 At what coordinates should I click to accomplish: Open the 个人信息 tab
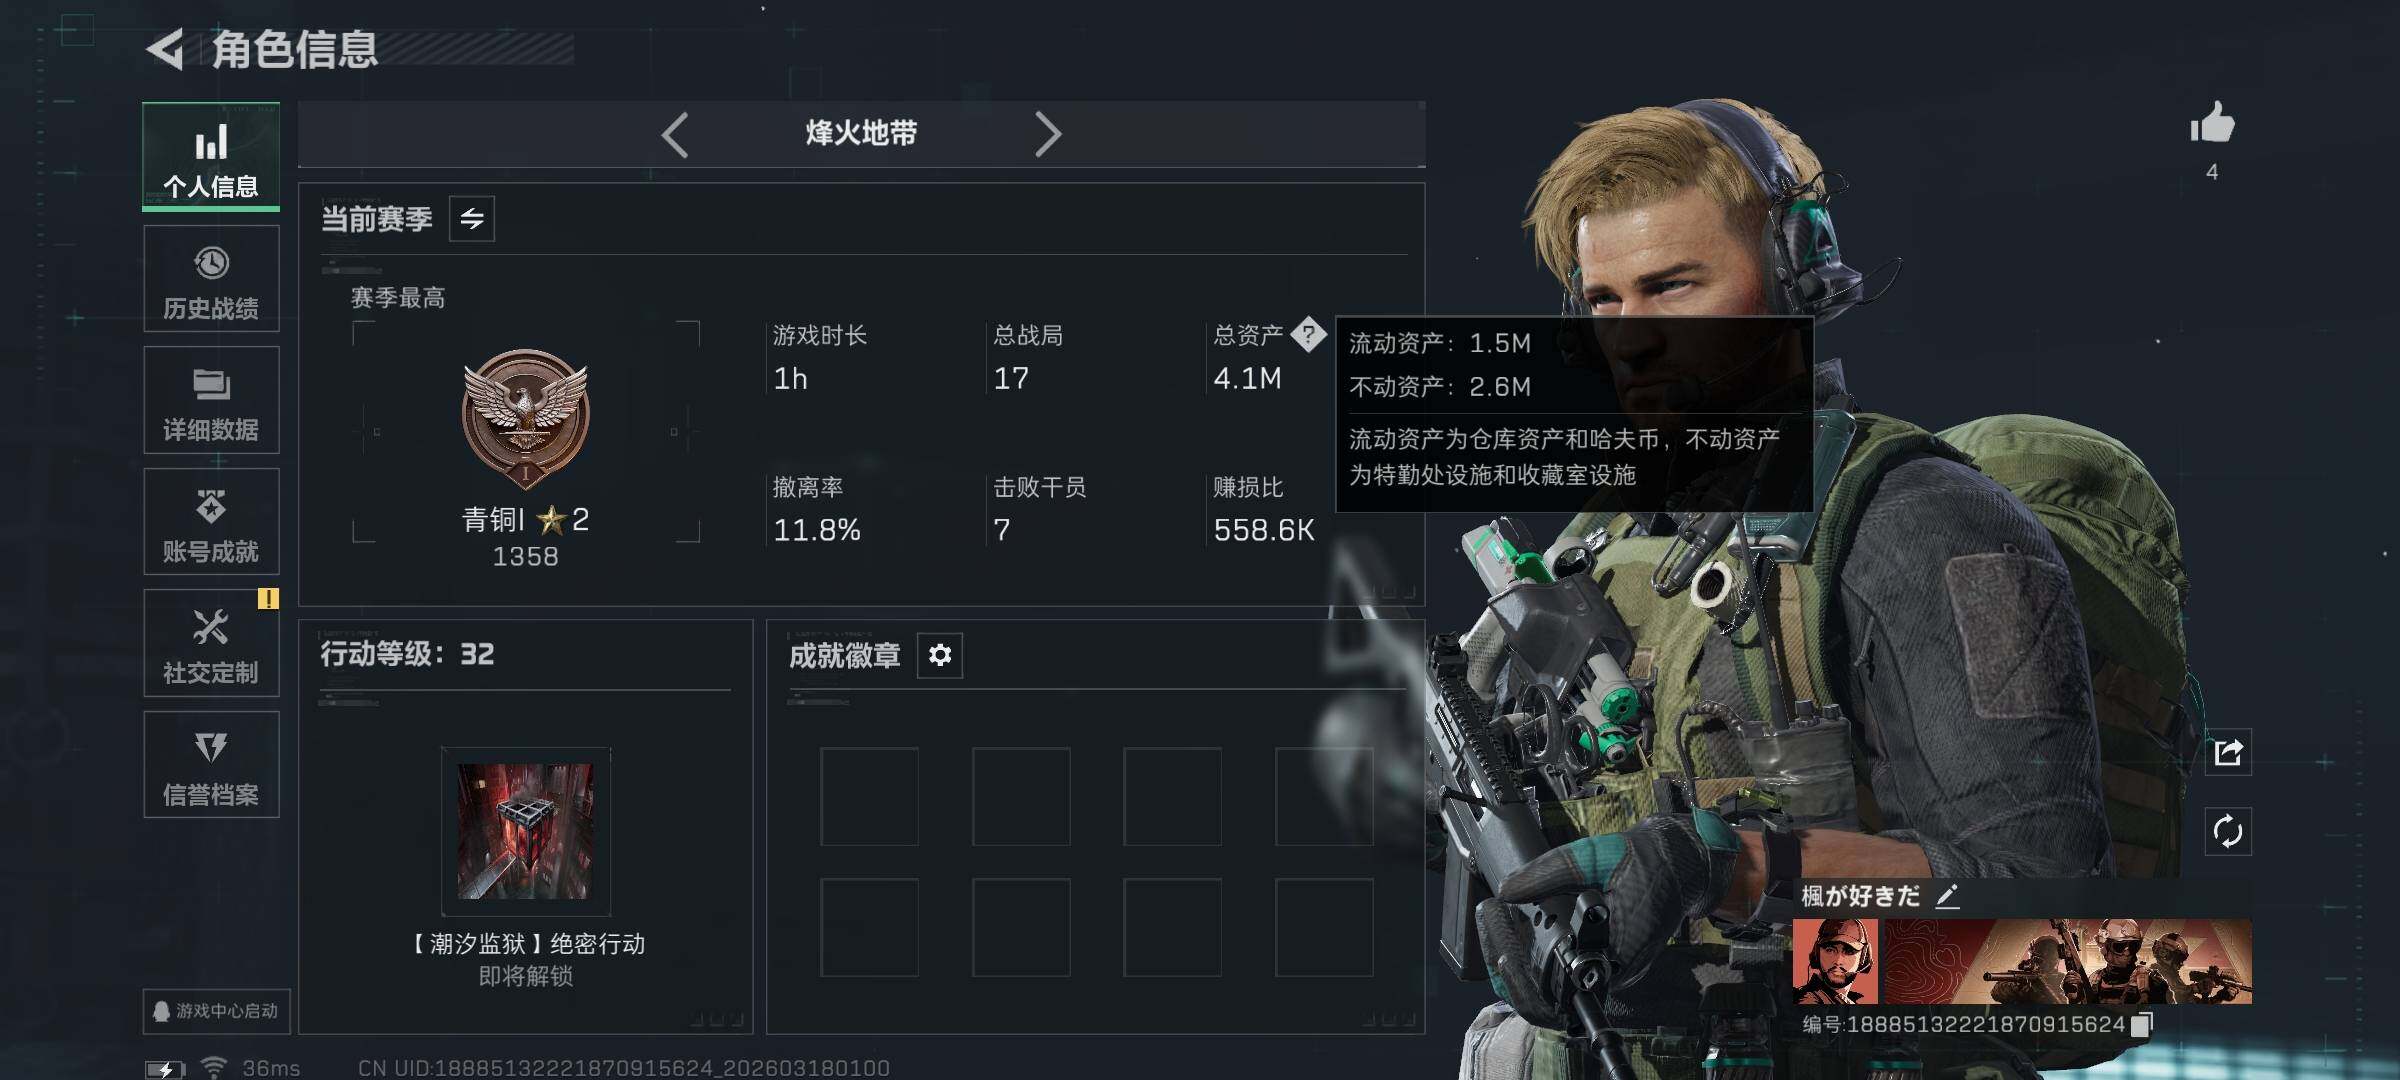point(211,156)
